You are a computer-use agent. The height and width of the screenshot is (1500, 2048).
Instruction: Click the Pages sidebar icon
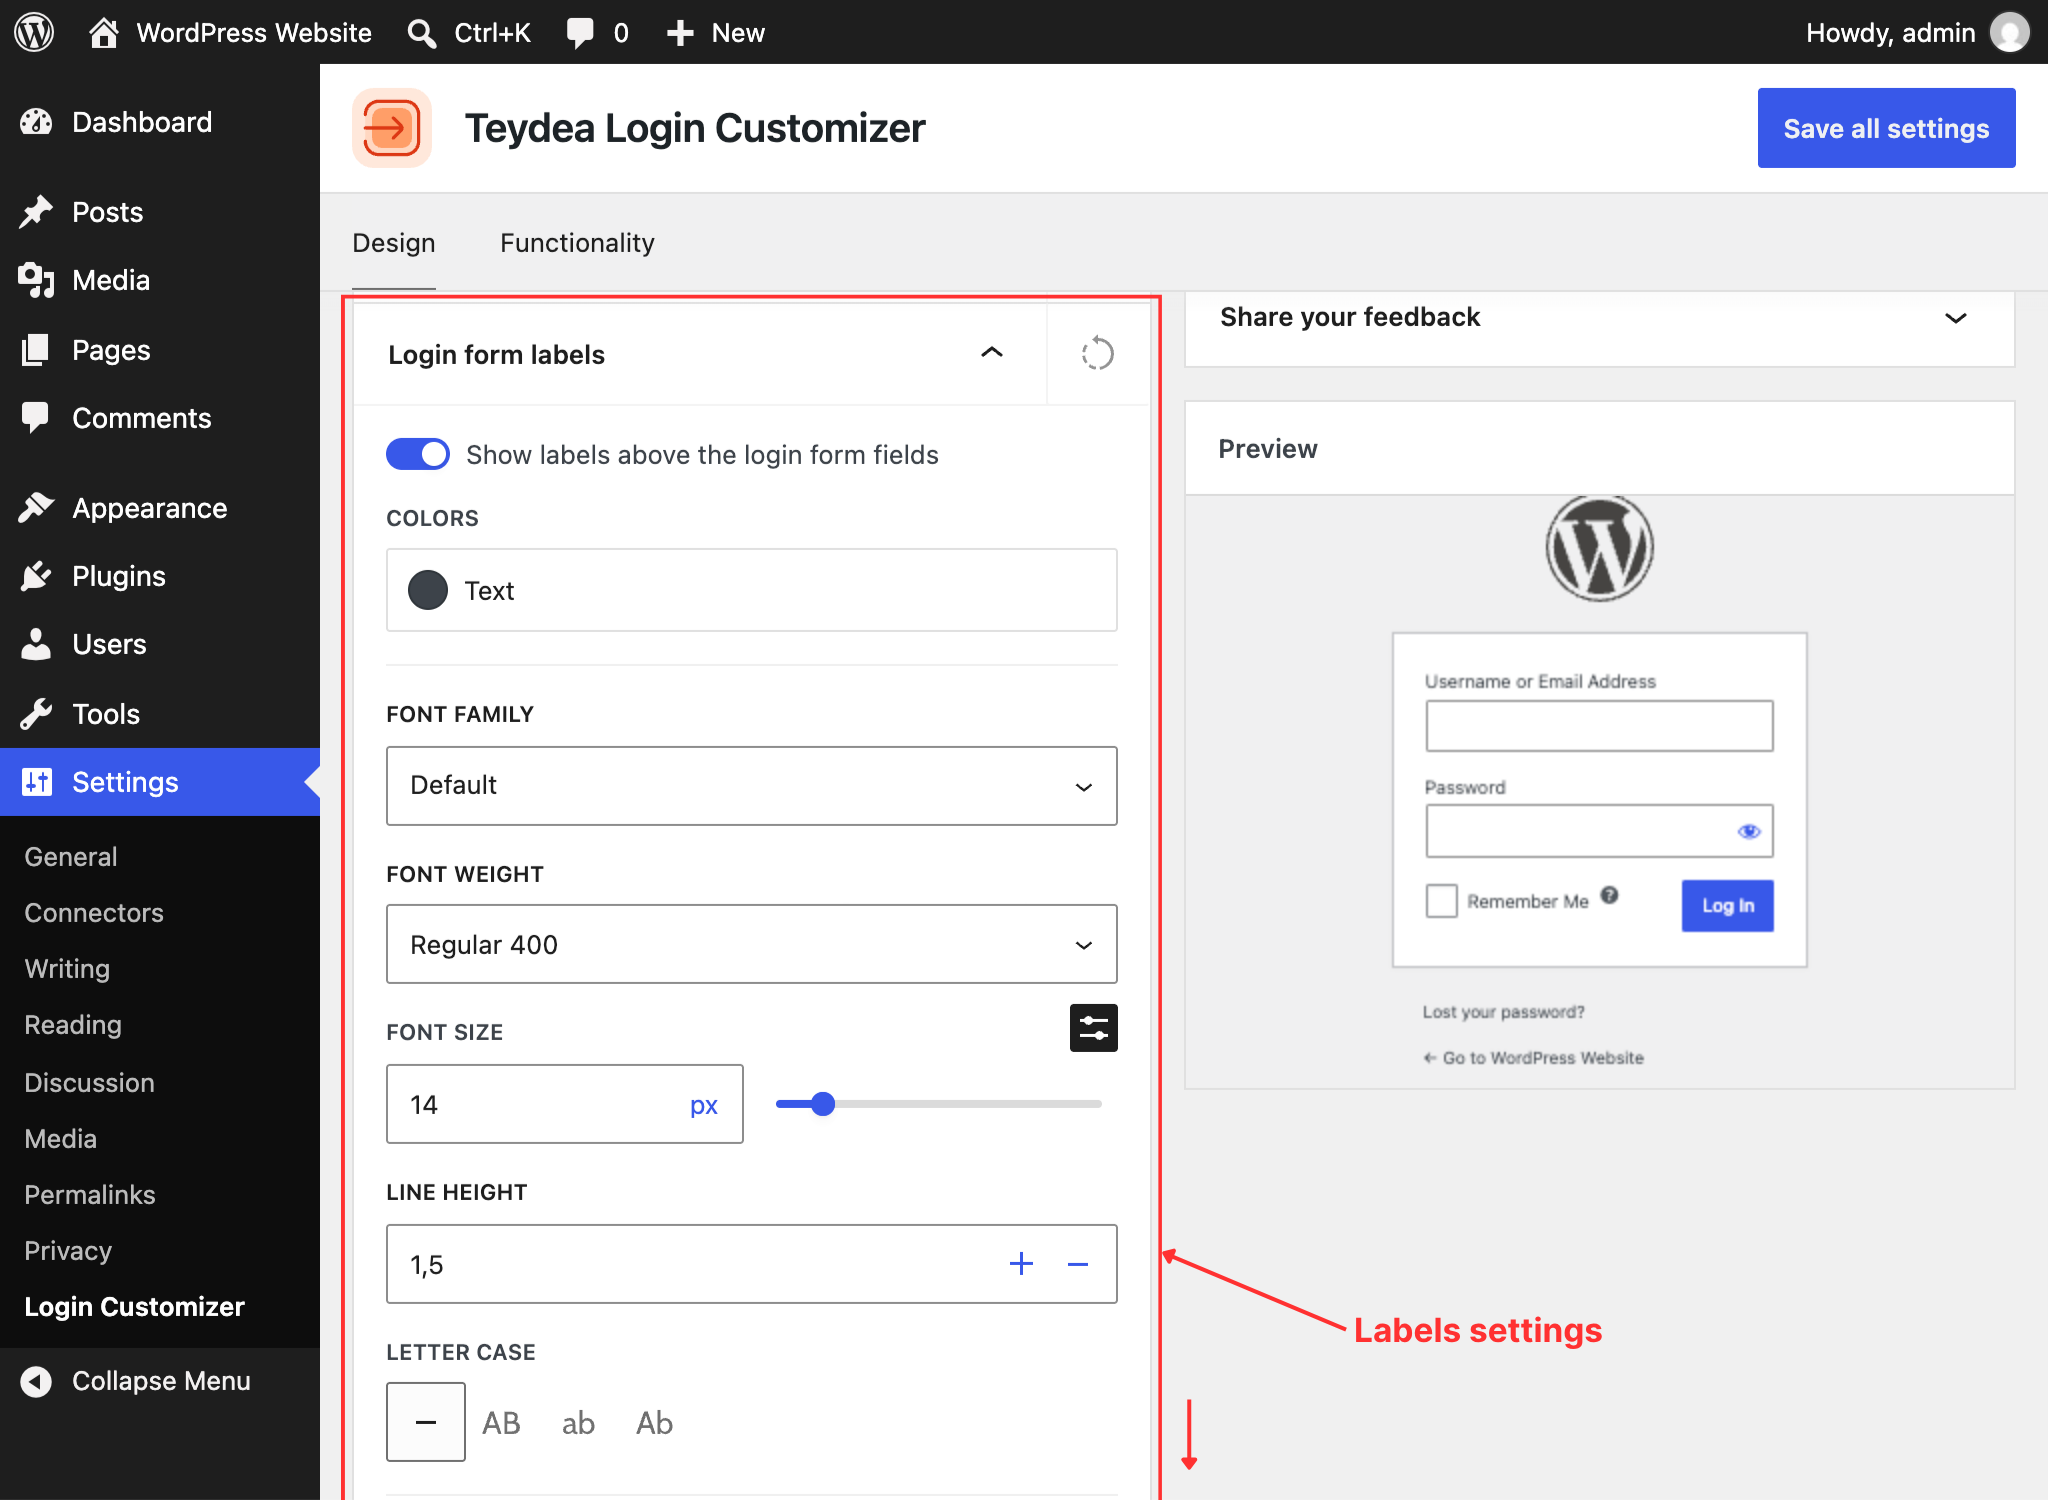pyautogui.click(x=36, y=350)
